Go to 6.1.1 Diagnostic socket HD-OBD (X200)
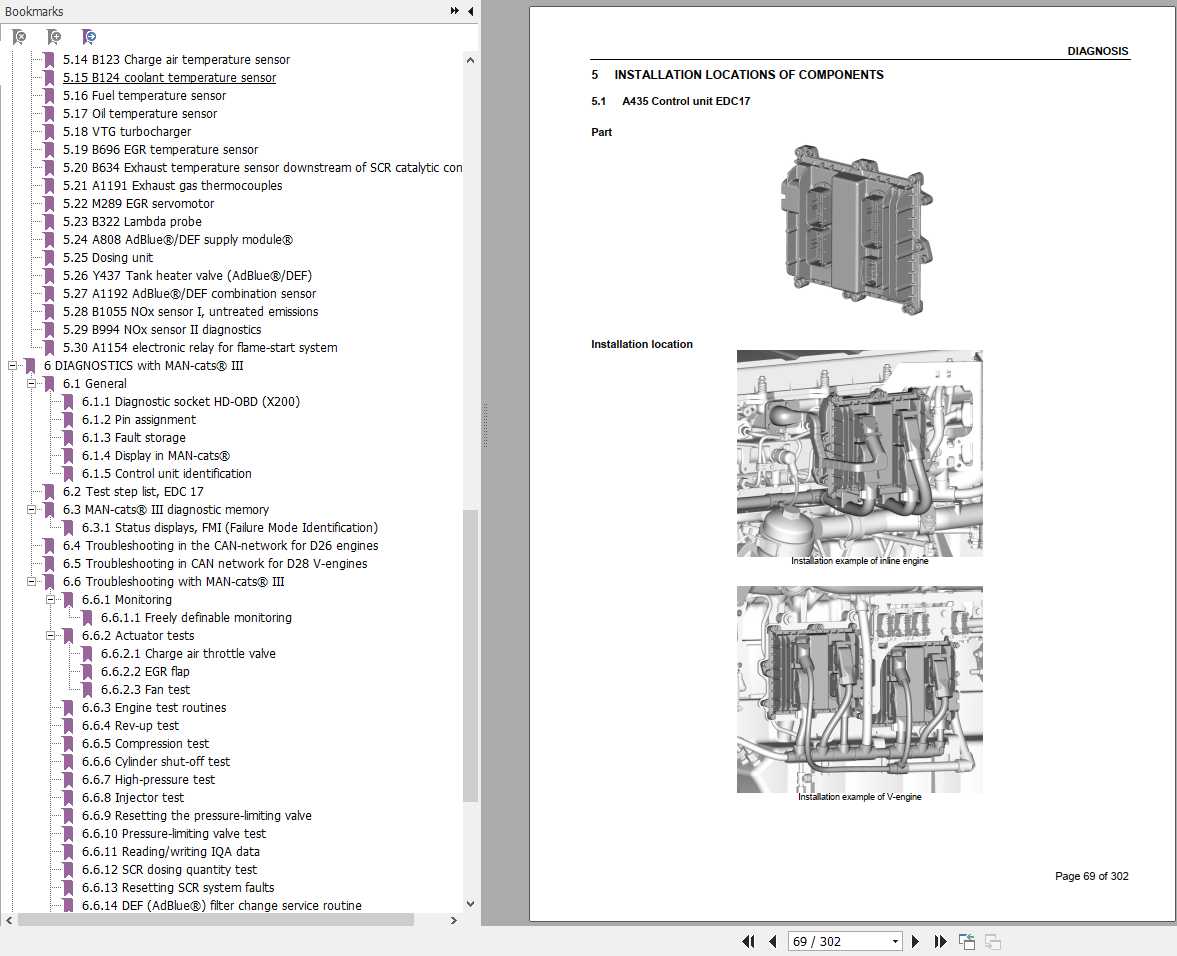This screenshot has height=956, width=1177. [191, 401]
